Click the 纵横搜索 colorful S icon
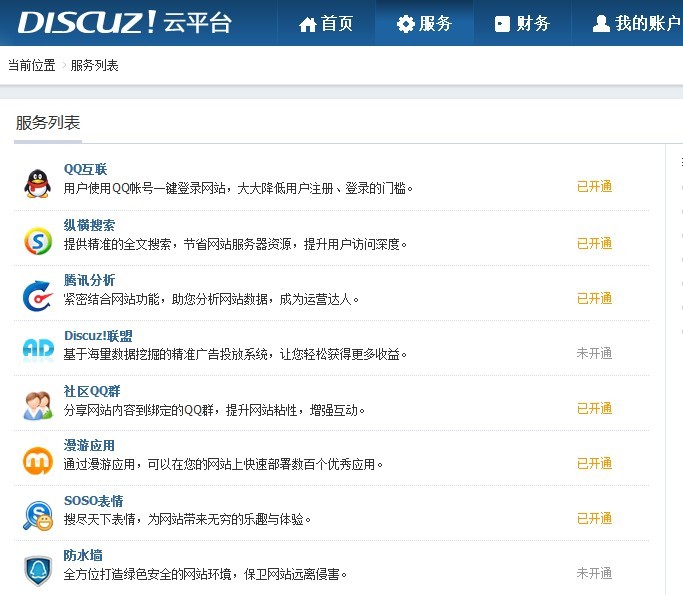 (x=38, y=241)
